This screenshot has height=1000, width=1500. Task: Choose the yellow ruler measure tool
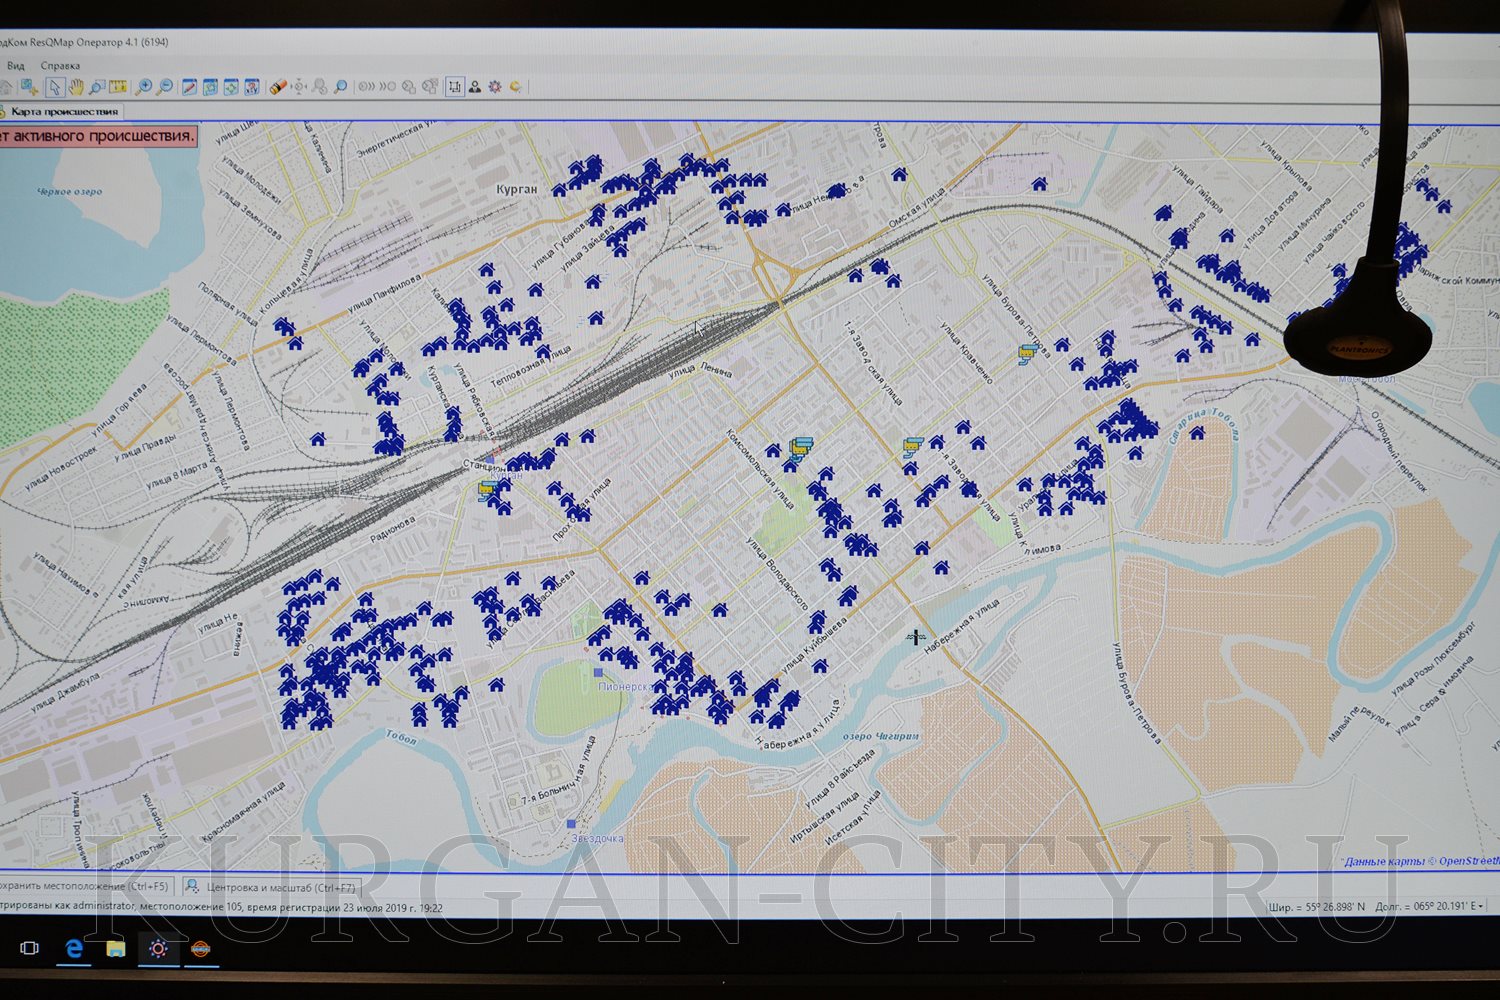119,87
